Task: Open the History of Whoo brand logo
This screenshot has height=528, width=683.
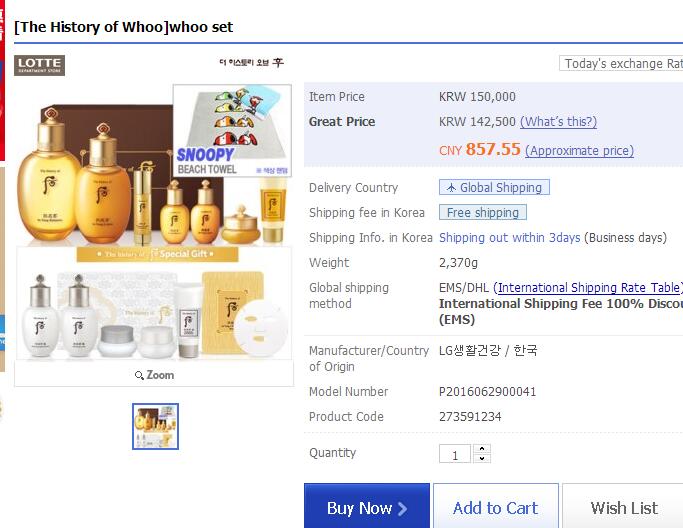Action: pyautogui.click(x=251, y=62)
